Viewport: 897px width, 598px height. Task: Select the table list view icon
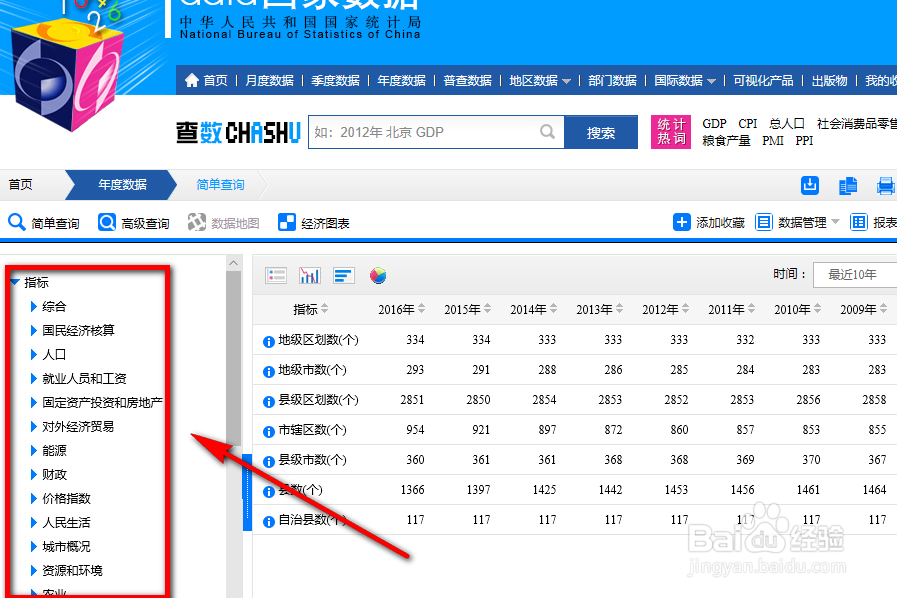tap(276, 275)
